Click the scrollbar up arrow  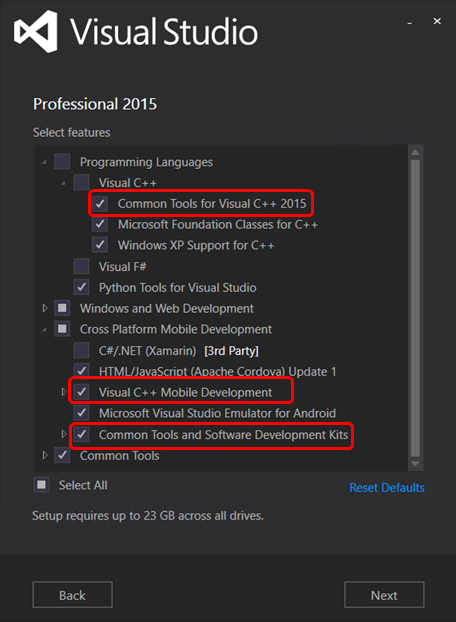coord(415,152)
